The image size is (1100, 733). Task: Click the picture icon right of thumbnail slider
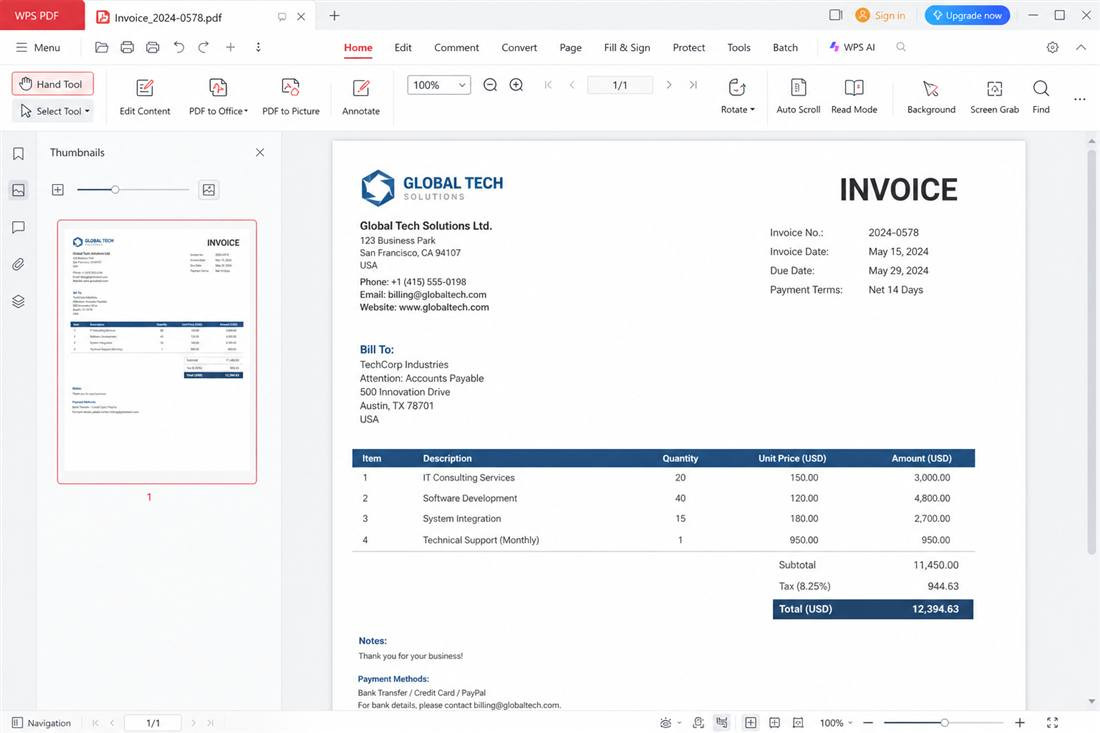point(208,189)
